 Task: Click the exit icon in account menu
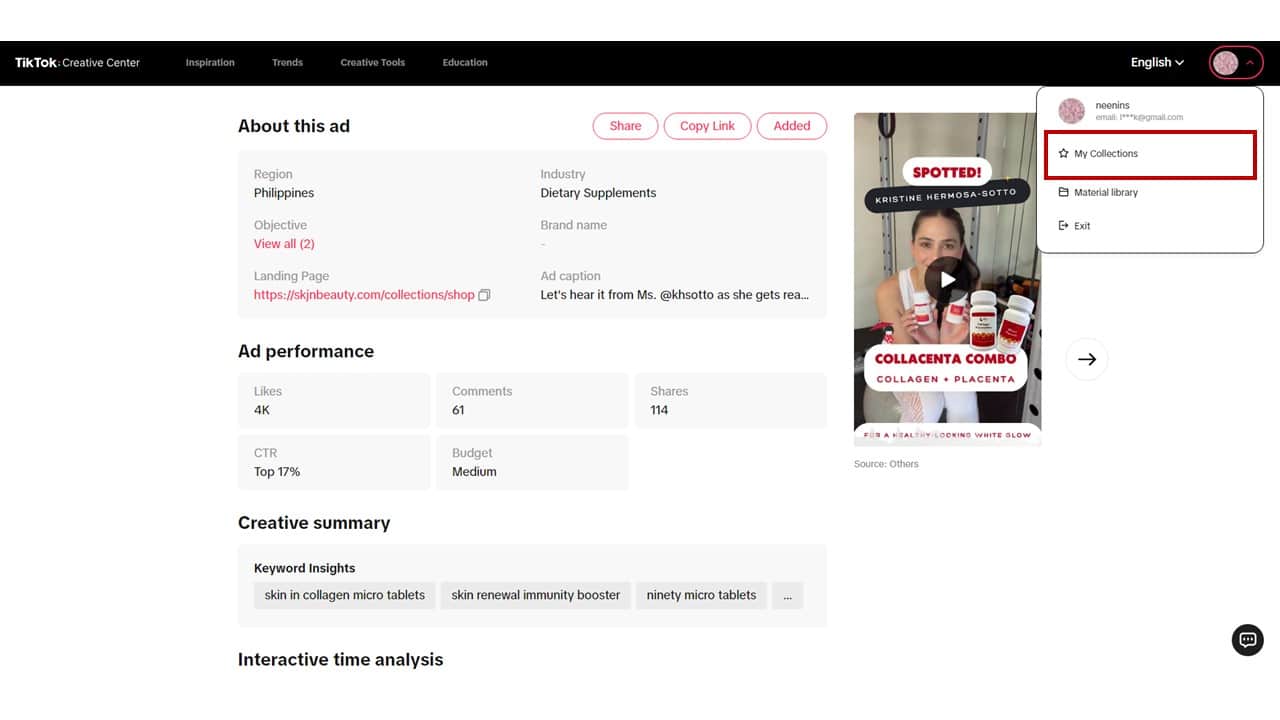click(x=1064, y=226)
